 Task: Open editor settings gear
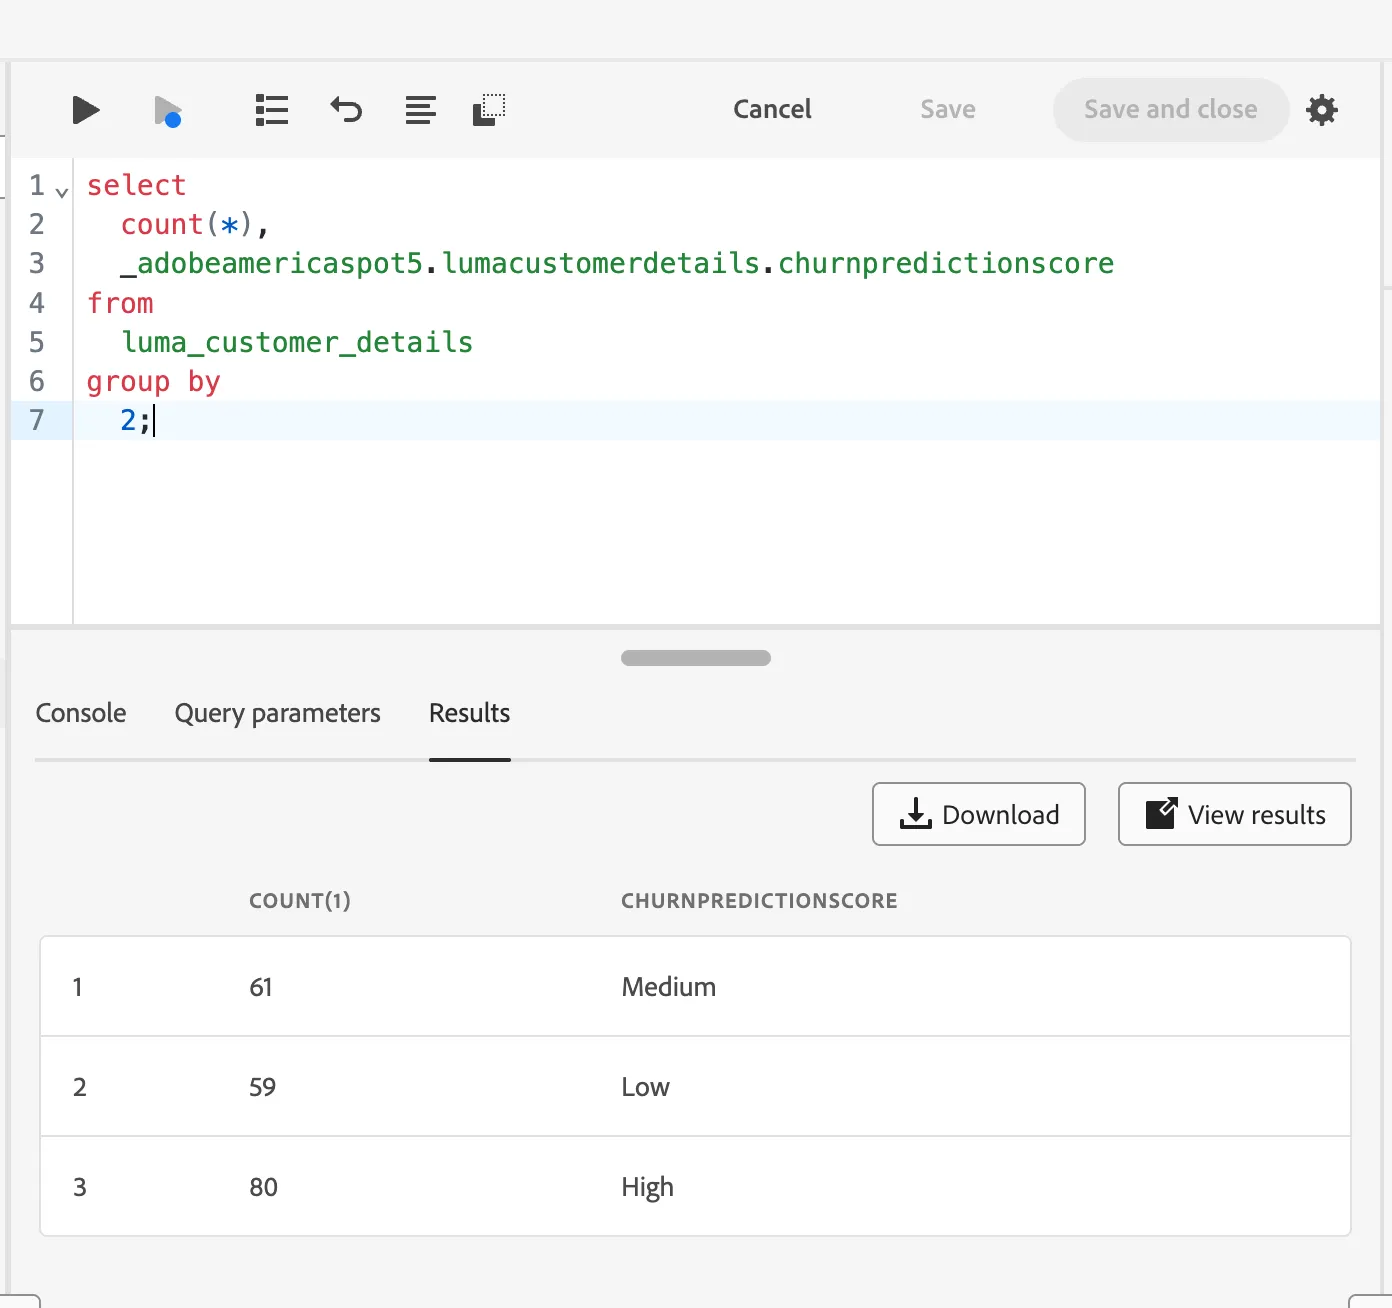tap(1322, 110)
